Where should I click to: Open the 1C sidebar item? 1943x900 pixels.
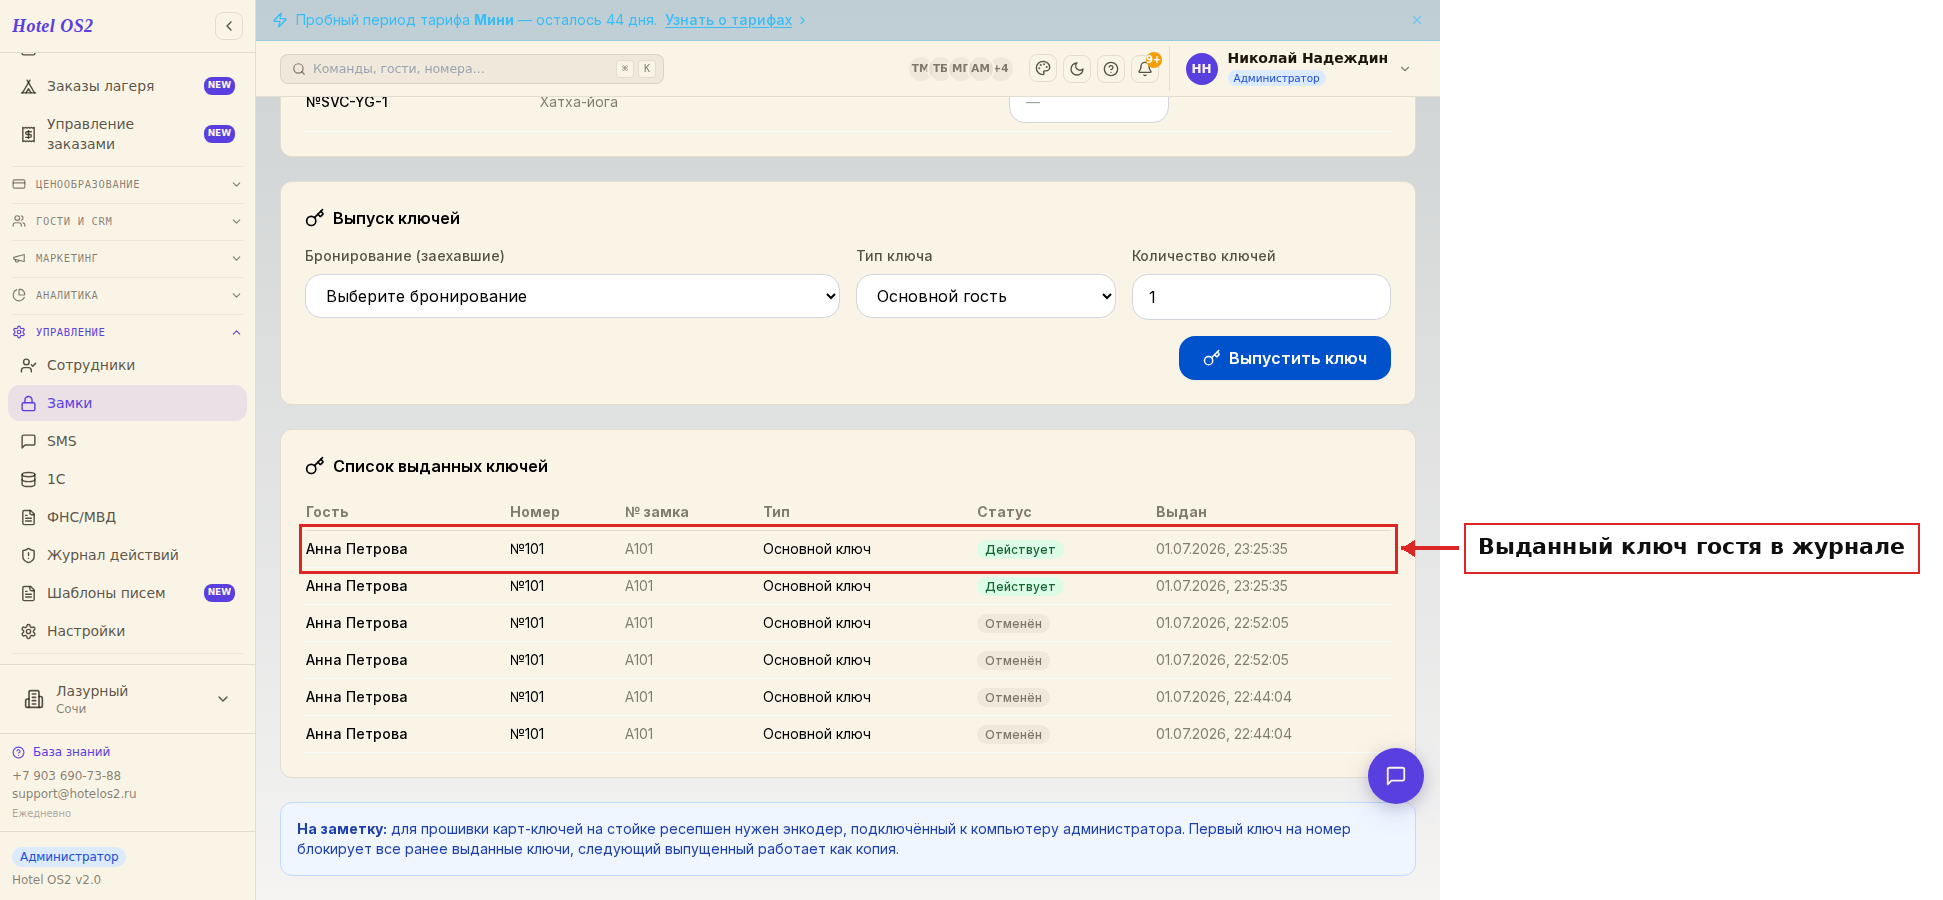pyautogui.click(x=128, y=479)
